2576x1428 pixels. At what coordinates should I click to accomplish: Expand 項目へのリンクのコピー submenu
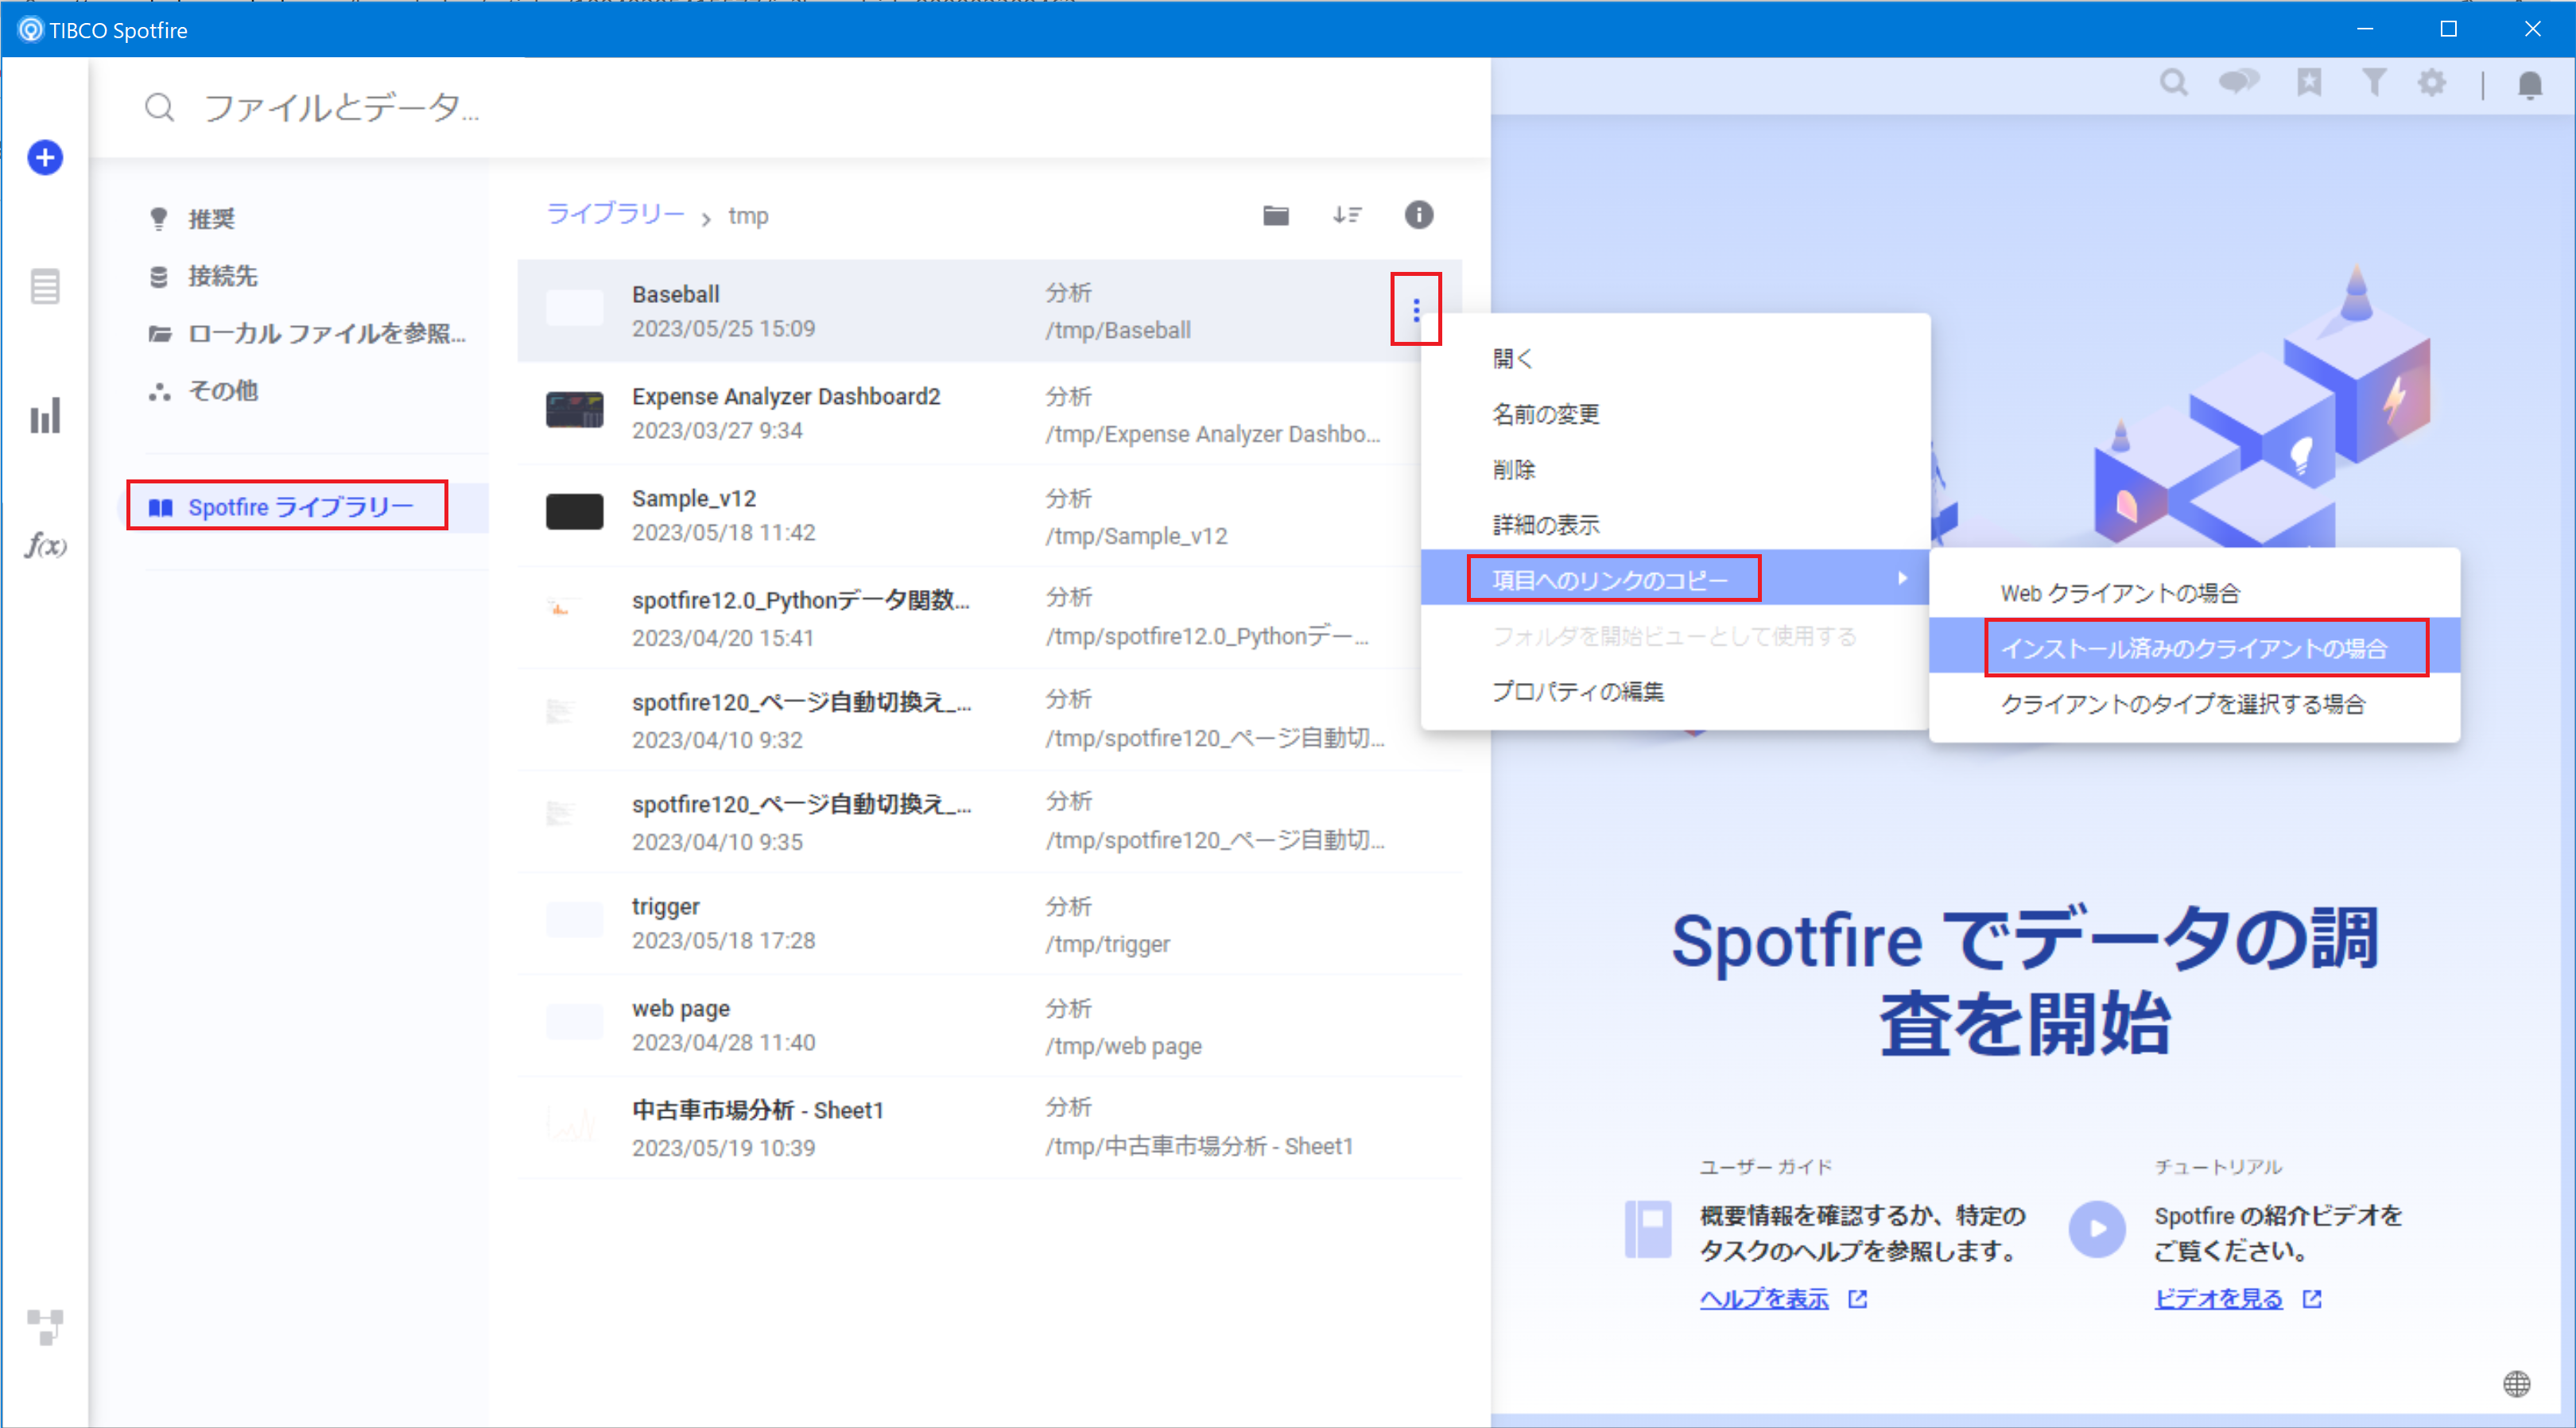(x=1675, y=579)
